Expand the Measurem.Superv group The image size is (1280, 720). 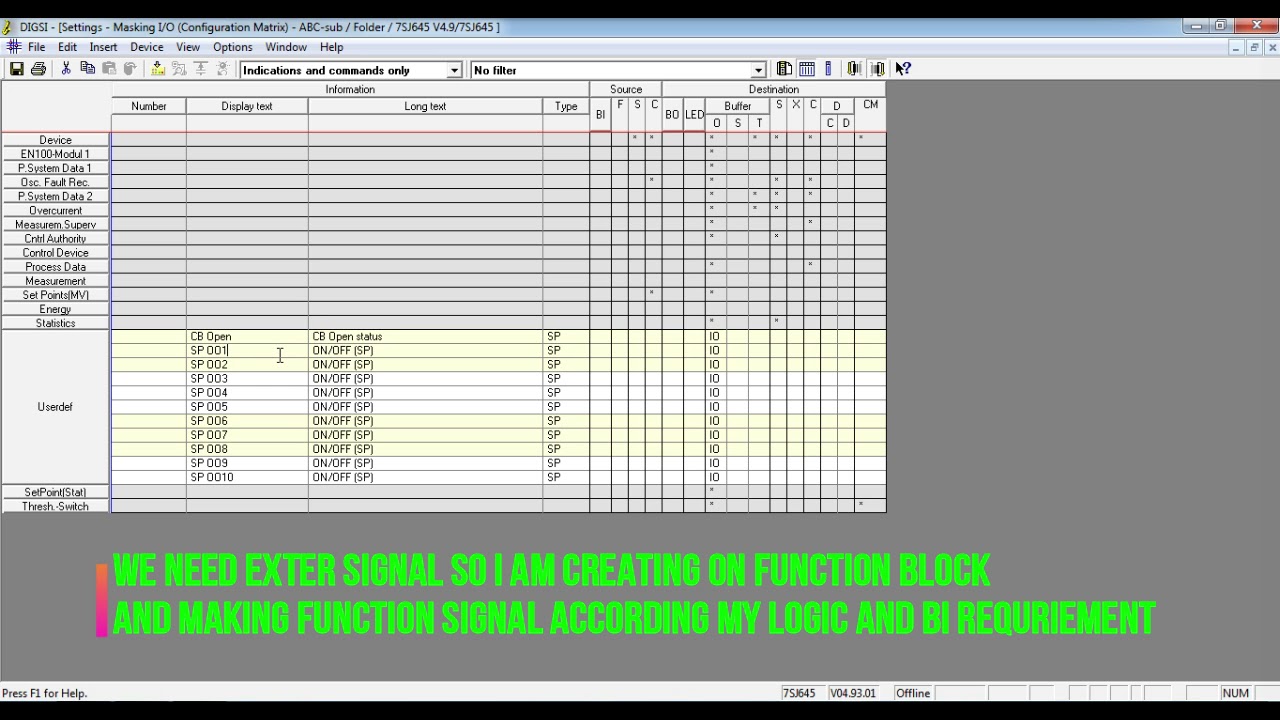pyautogui.click(x=55, y=225)
